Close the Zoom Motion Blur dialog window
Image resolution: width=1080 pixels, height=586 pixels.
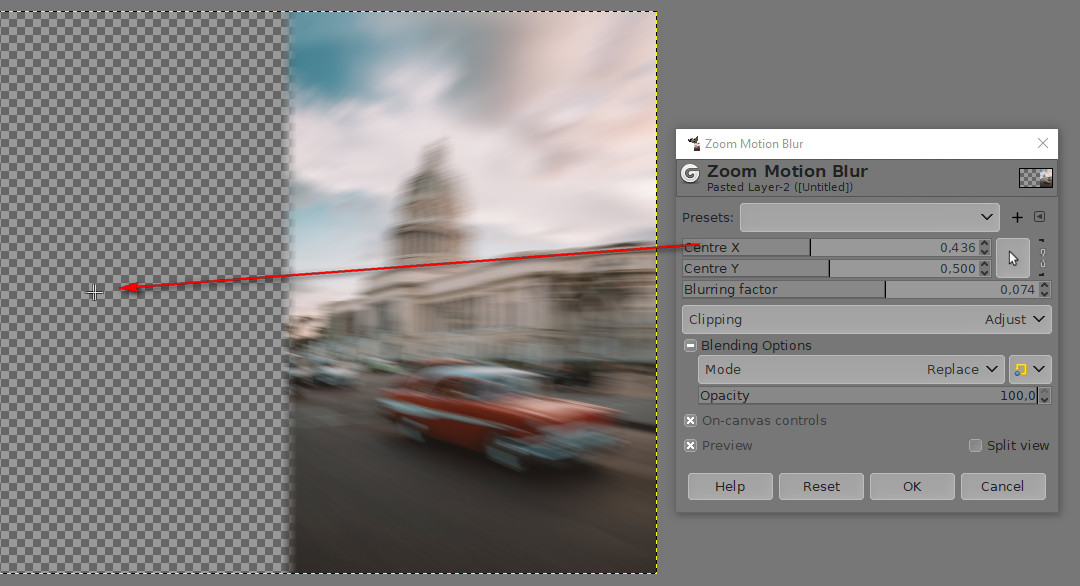[1043, 143]
